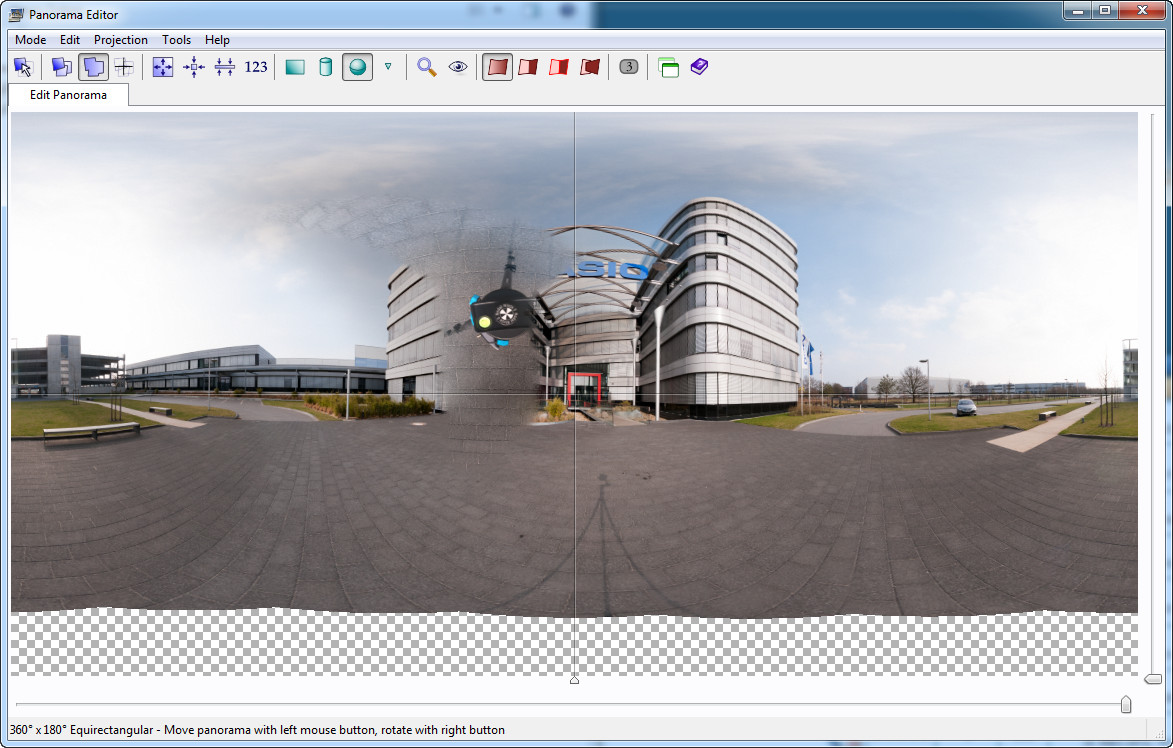Viewport: 1173px width, 748px height.
Task: Select the arrow pointer image selection tool
Action: tap(24, 67)
